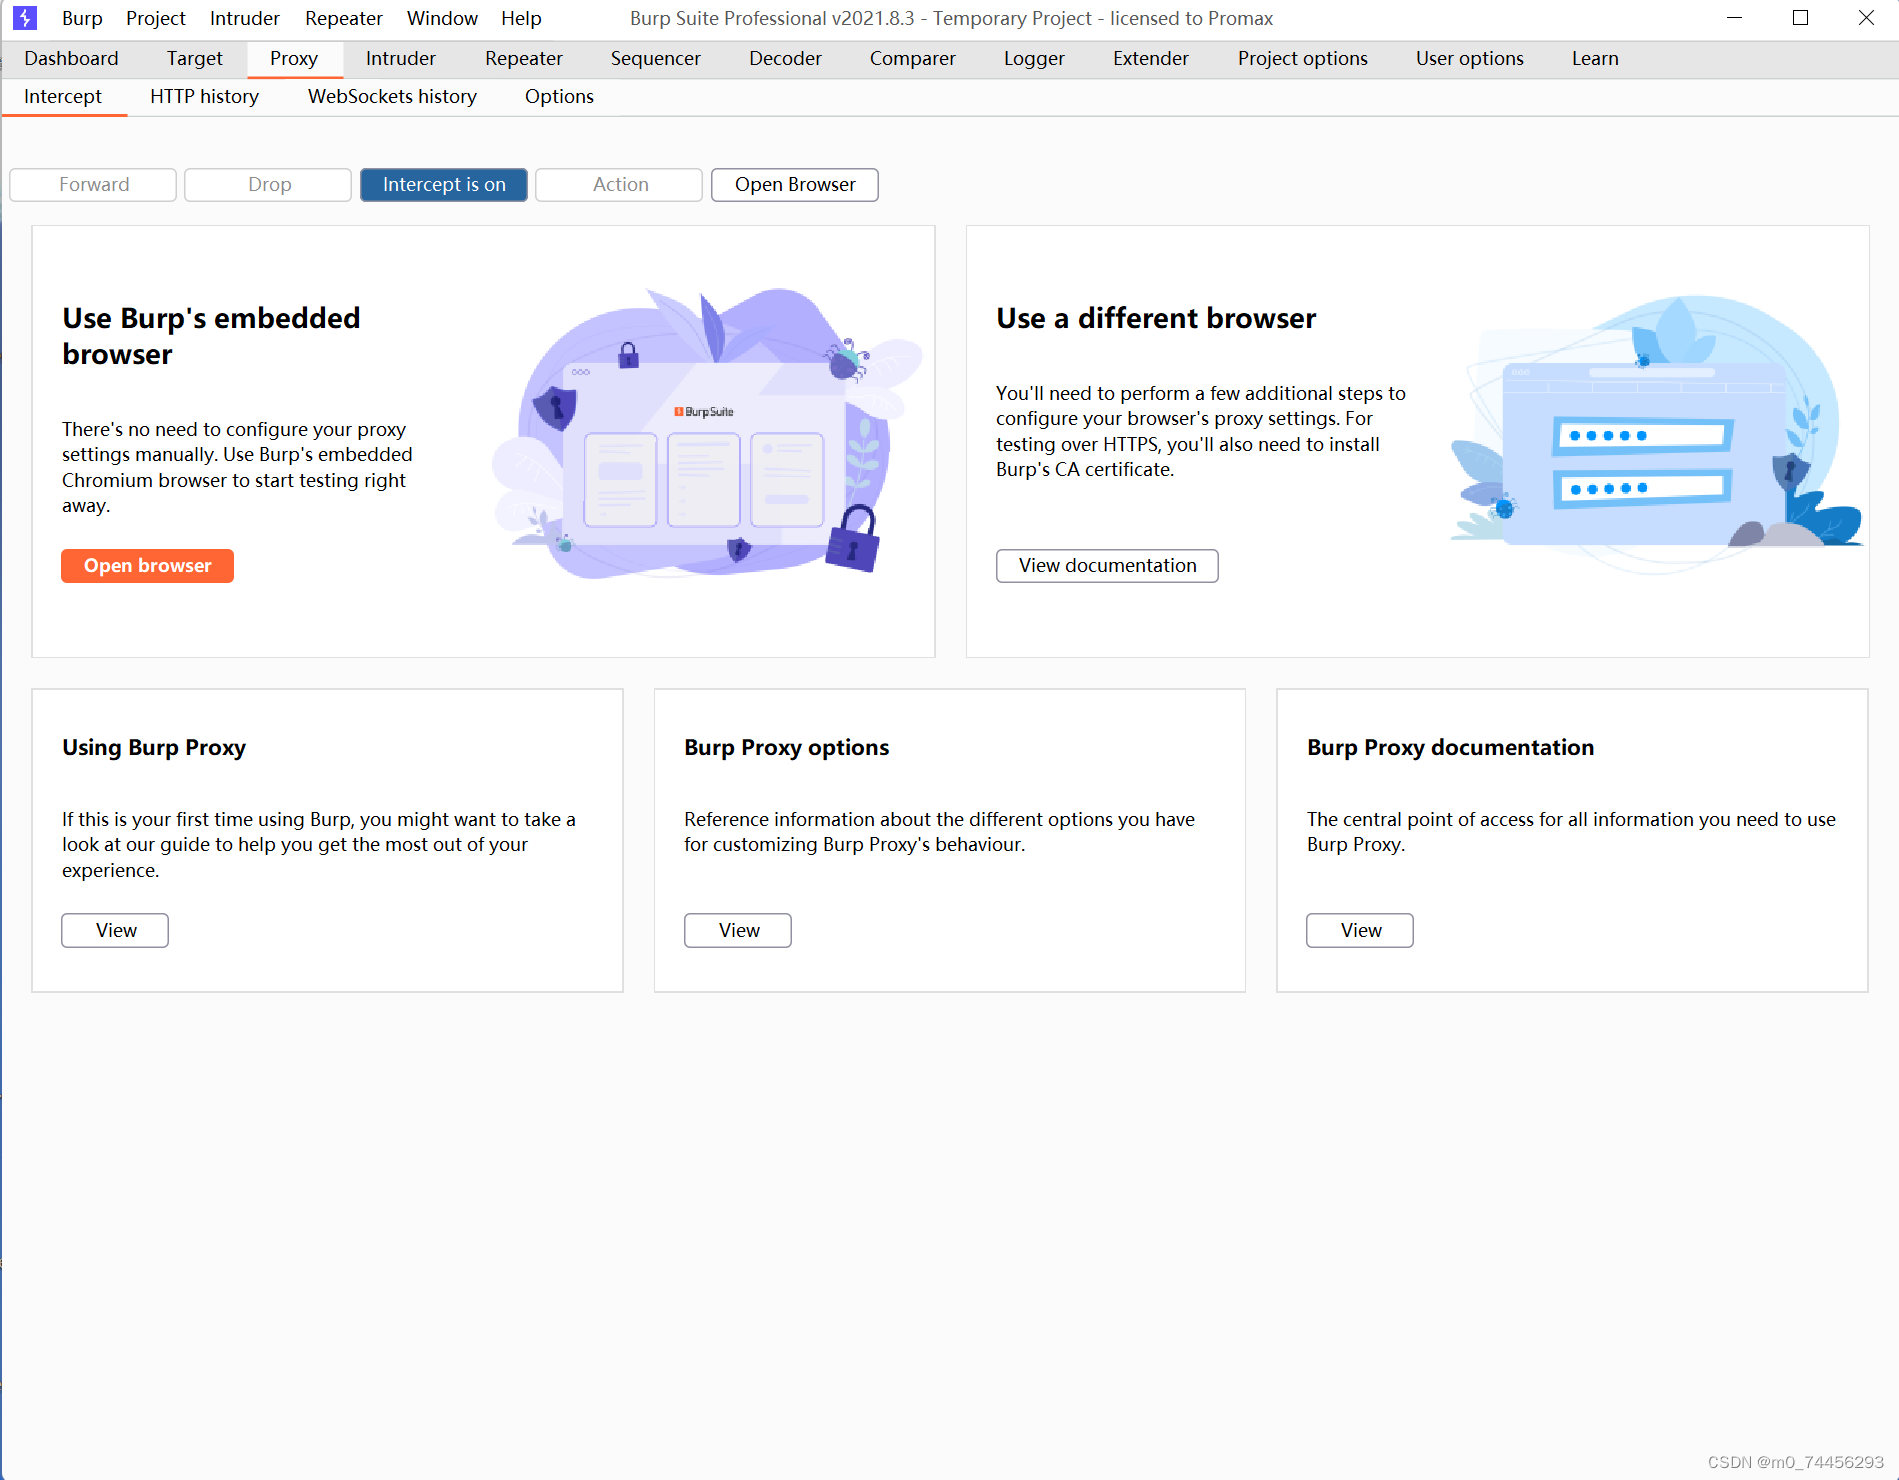1899x1480 pixels.
Task: Click the Using Burp Proxy heading
Action: [x=154, y=747]
